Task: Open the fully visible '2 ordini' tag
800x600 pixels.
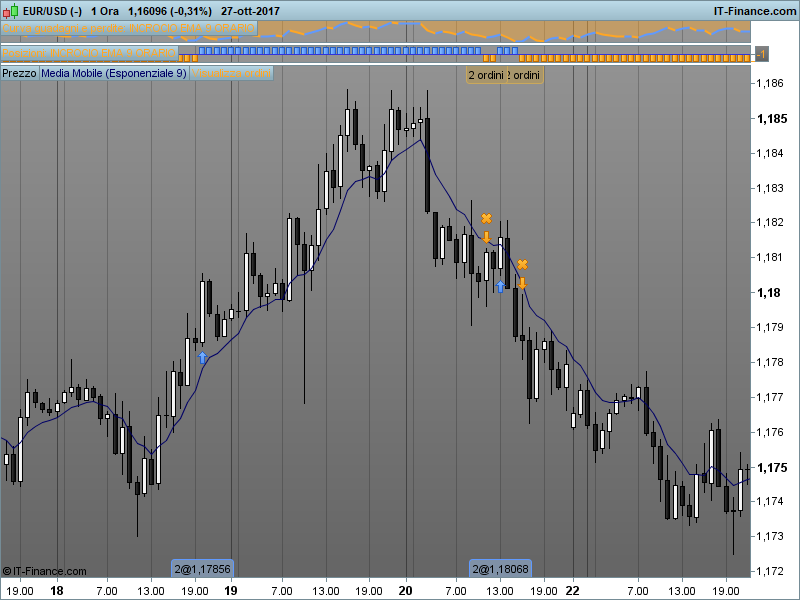Action: point(486,75)
